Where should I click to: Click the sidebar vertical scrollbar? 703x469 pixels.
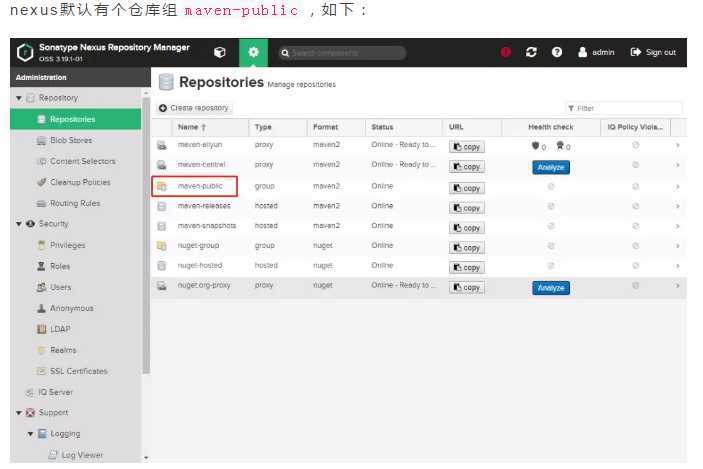146,235
